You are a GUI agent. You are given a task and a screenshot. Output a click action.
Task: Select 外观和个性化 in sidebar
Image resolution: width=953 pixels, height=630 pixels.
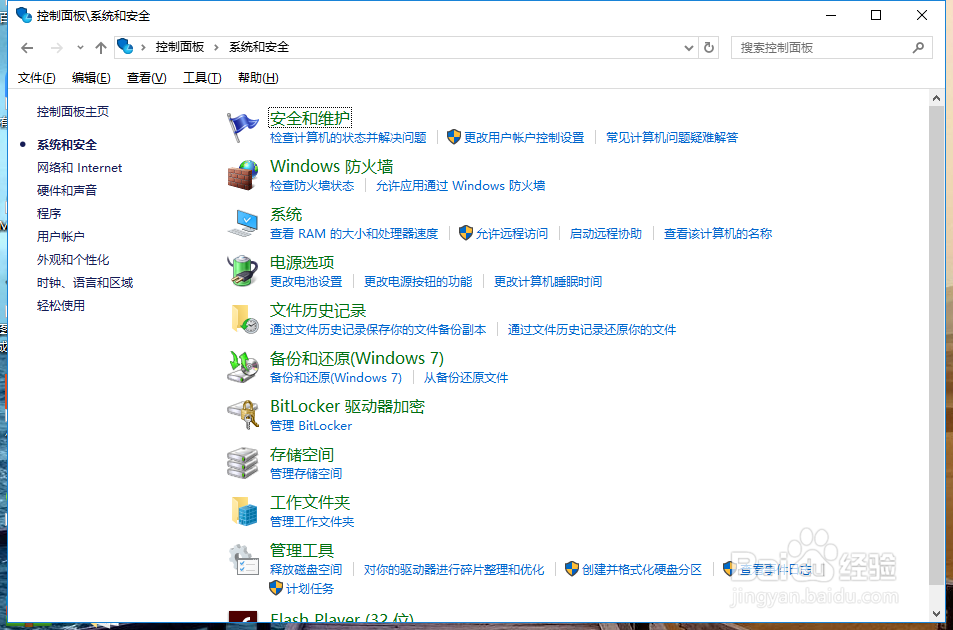(x=73, y=259)
